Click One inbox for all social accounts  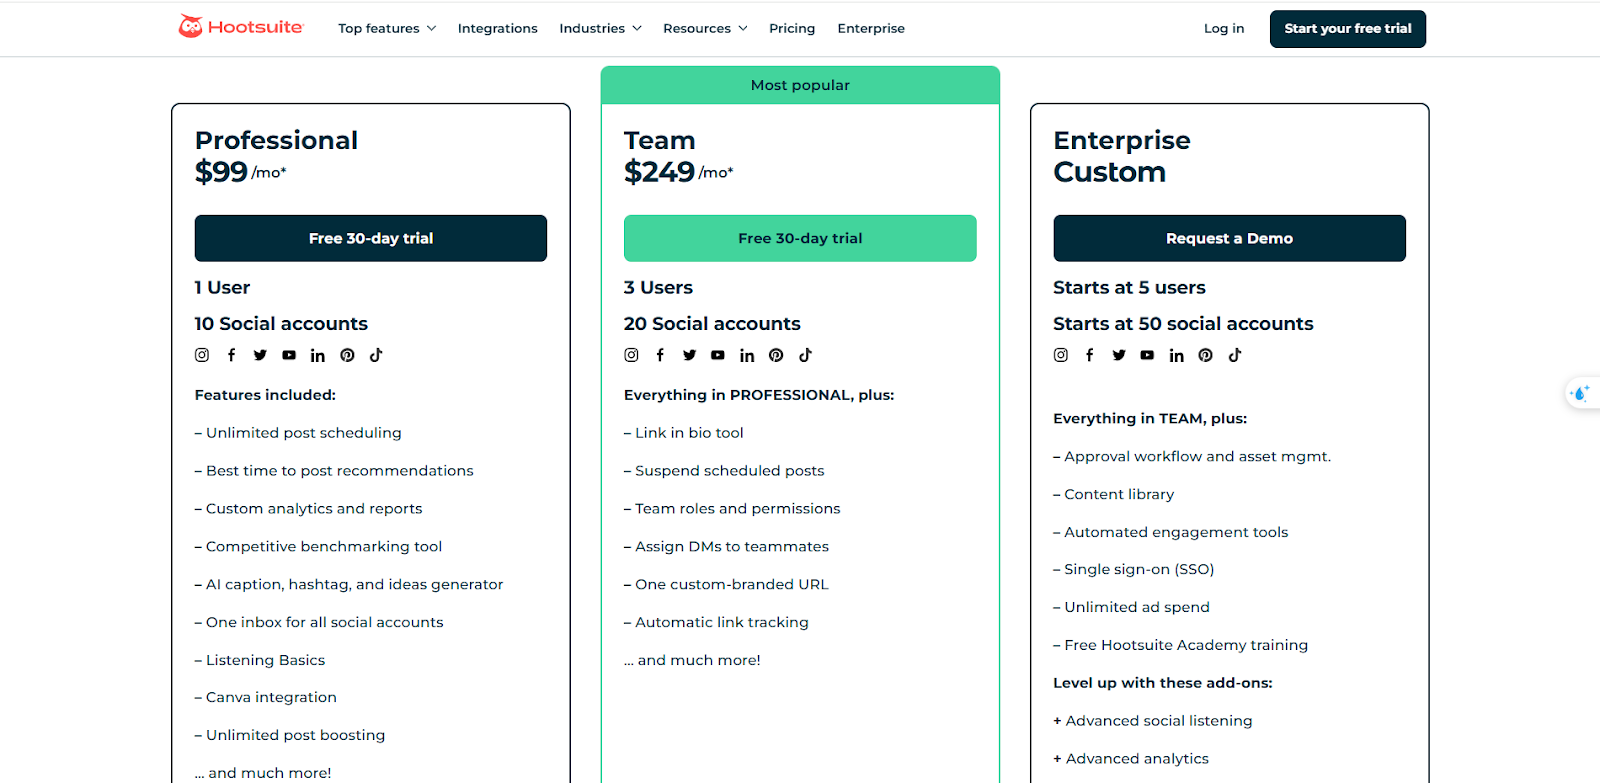click(325, 622)
